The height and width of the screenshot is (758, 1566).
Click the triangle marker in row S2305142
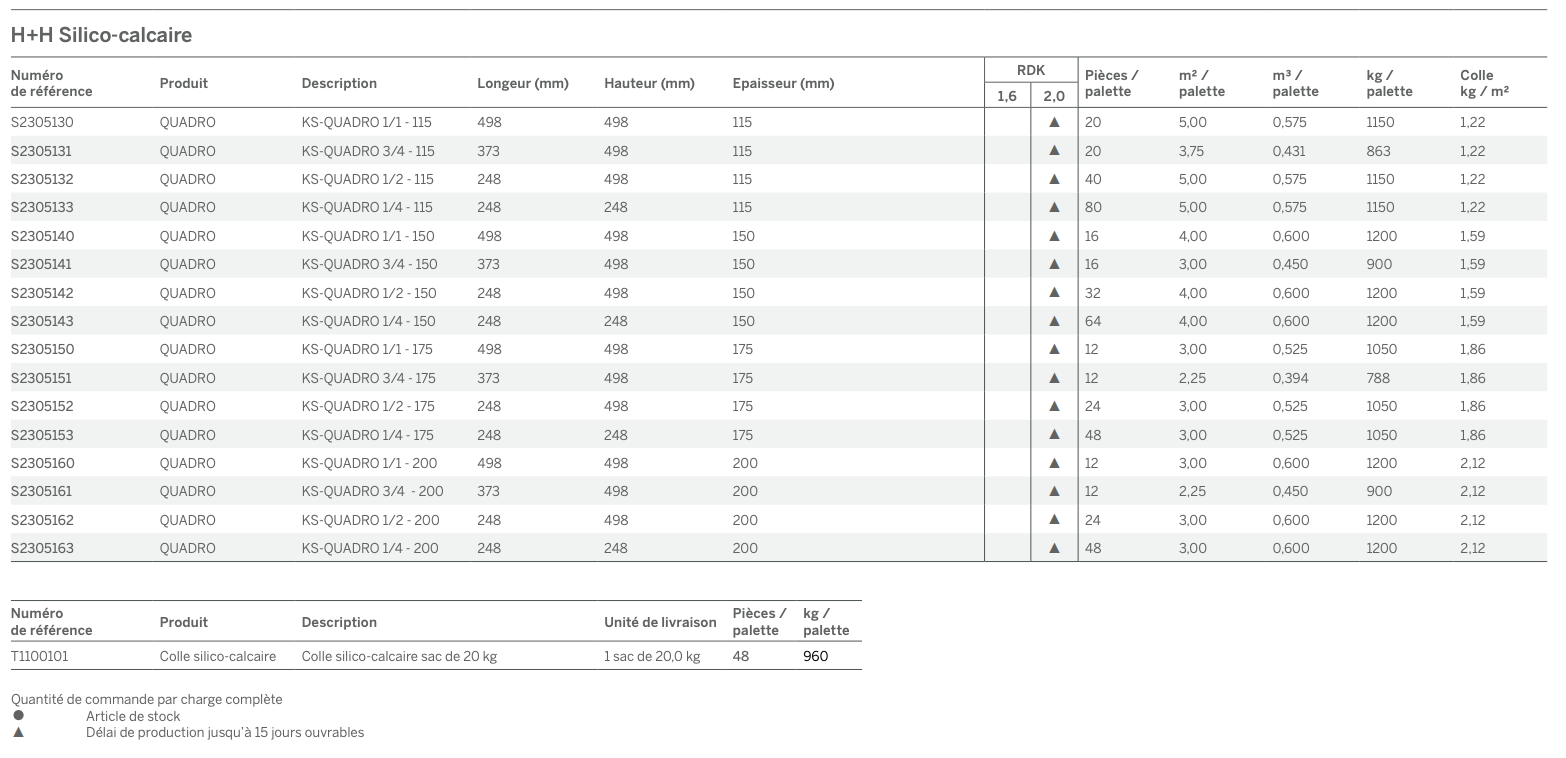[1053, 293]
